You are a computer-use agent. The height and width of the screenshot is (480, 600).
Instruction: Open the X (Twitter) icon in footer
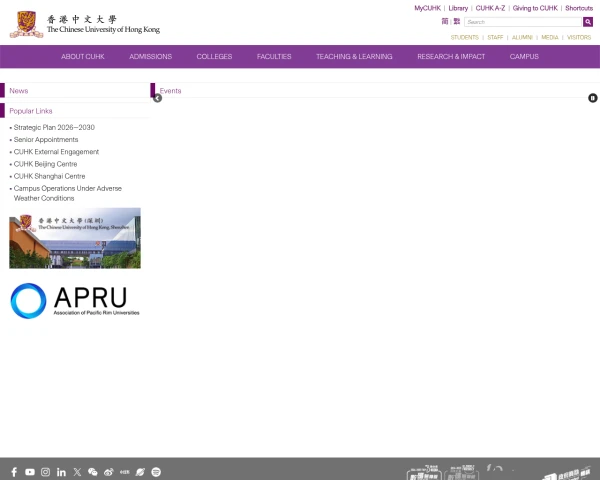pos(77,472)
